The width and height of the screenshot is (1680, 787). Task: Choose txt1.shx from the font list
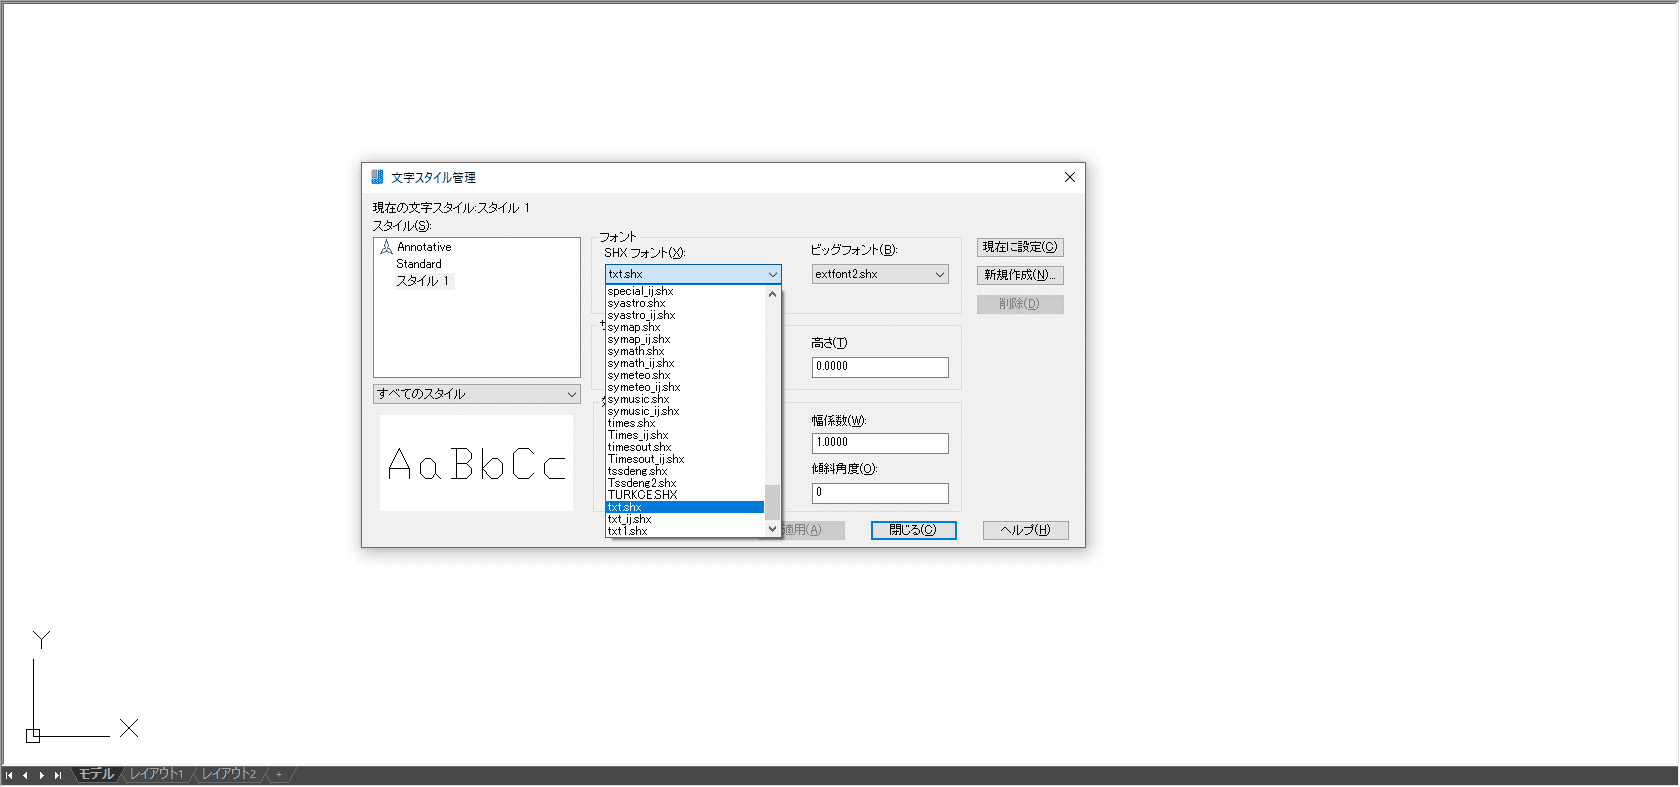pyautogui.click(x=685, y=531)
